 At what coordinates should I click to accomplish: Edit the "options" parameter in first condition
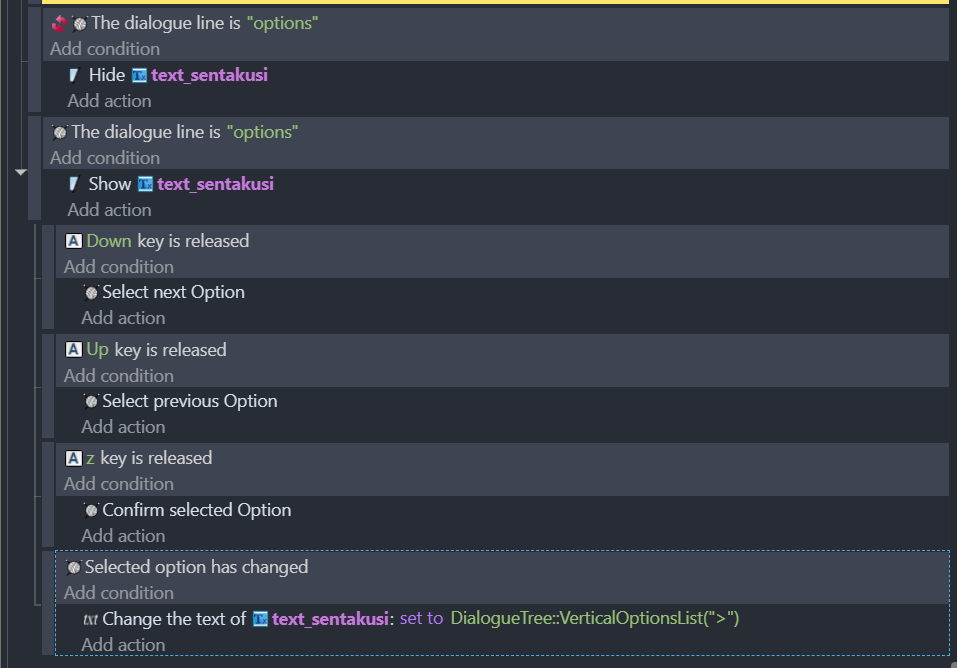pos(282,23)
